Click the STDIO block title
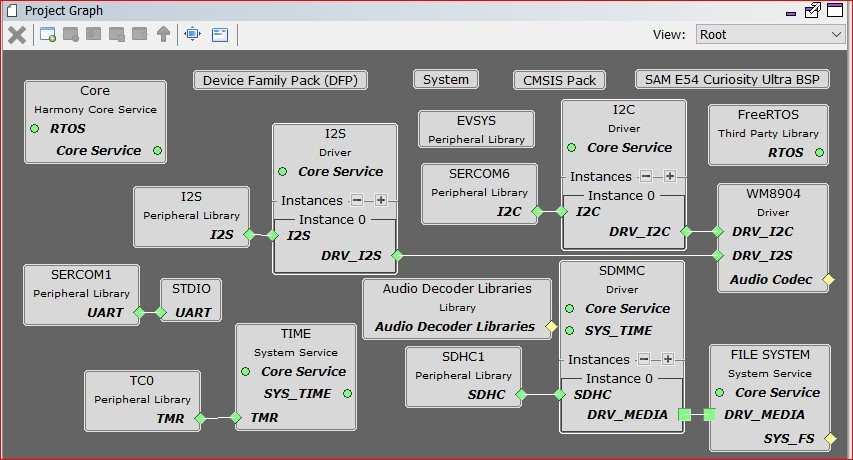This screenshot has height=460, width=853. [x=191, y=289]
